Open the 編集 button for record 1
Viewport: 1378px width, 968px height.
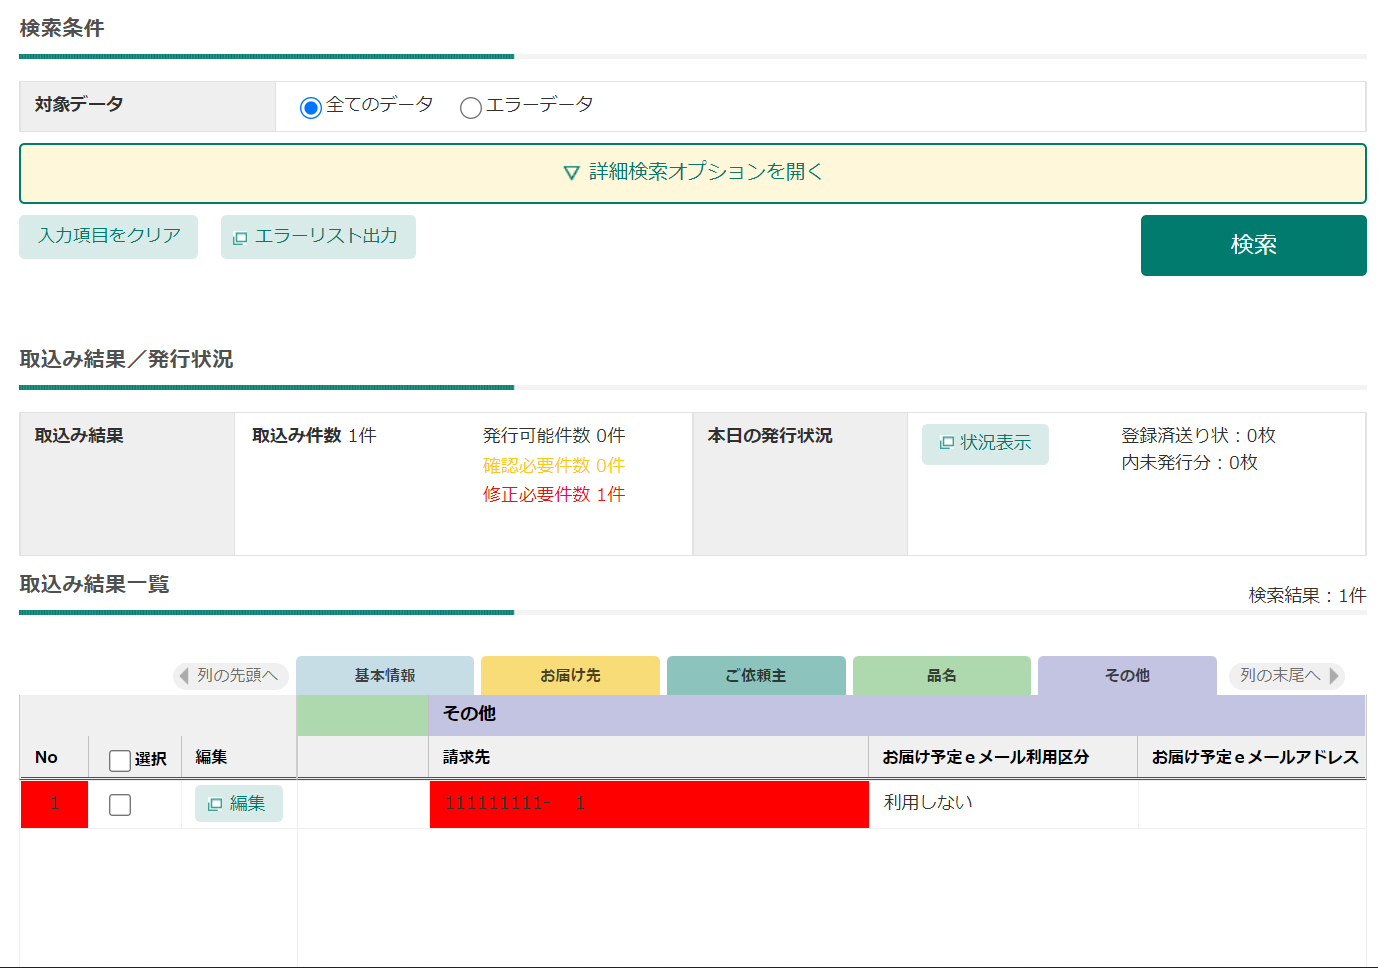pos(238,803)
